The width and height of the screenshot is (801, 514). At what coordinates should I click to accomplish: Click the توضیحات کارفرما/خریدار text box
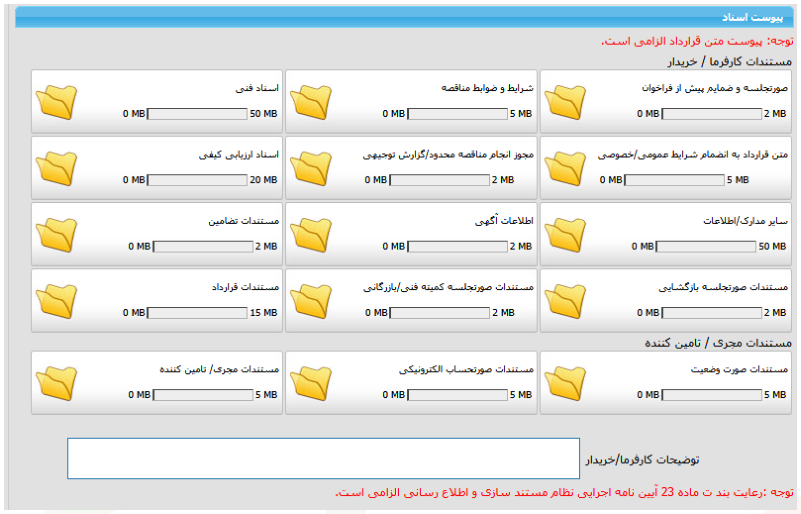coord(323,458)
